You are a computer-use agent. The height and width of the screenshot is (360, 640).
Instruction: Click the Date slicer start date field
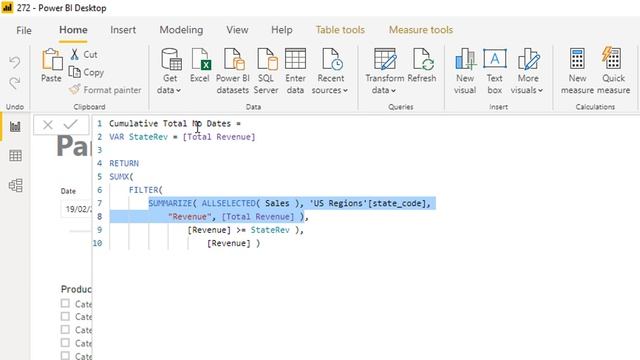click(x=76, y=209)
